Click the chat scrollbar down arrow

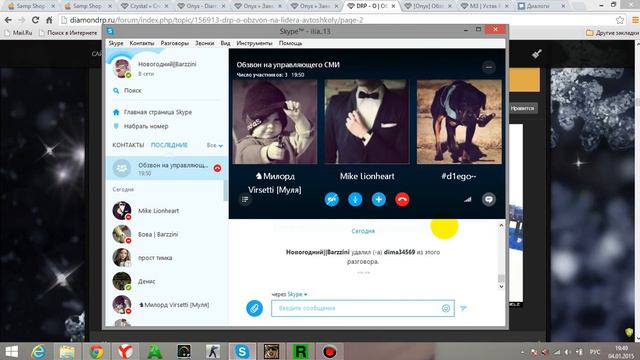pos(501,287)
